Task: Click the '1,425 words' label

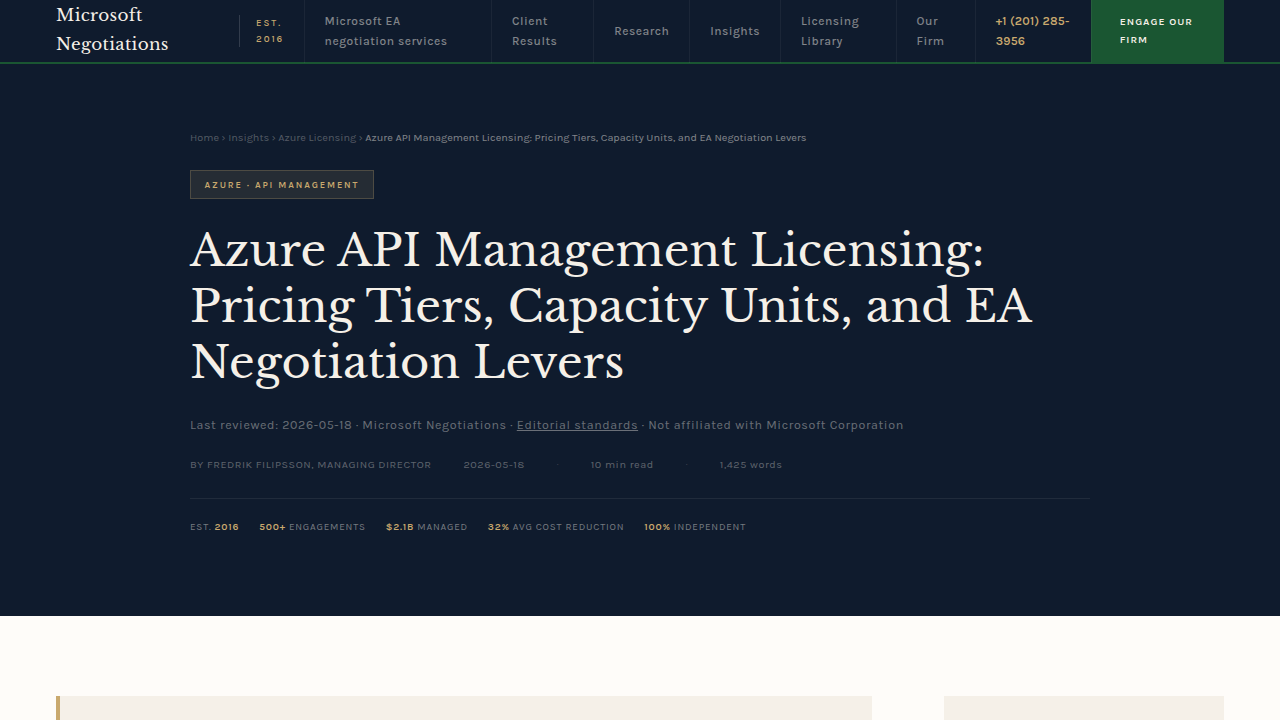Action: (751, 465)
